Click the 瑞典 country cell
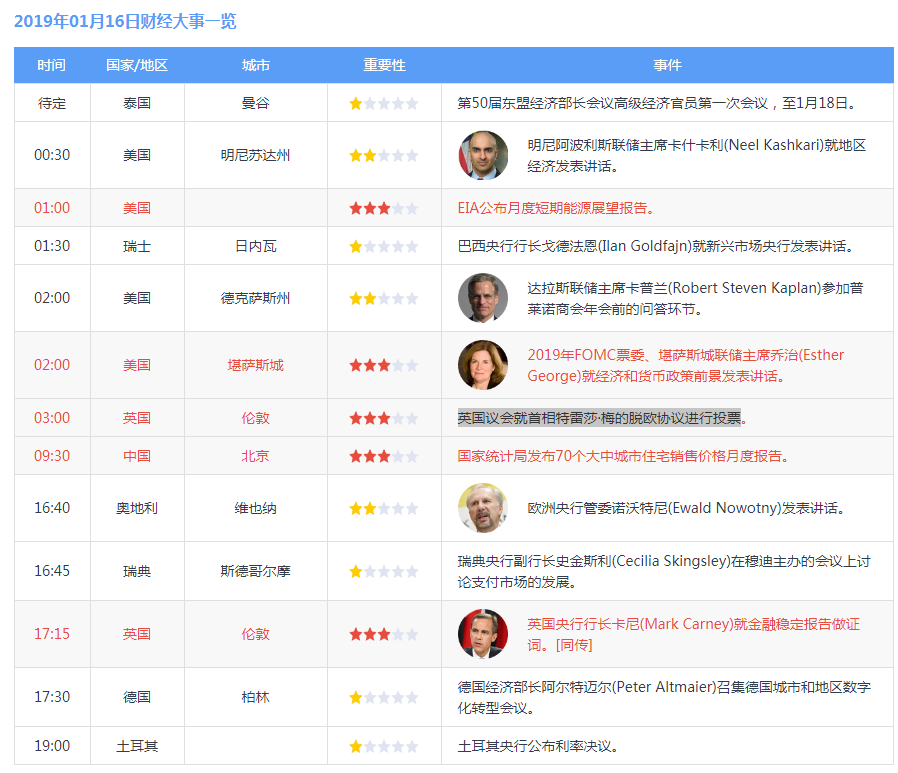Image resolution: width=898 pixels, height=773 pixels. [137, 571]
